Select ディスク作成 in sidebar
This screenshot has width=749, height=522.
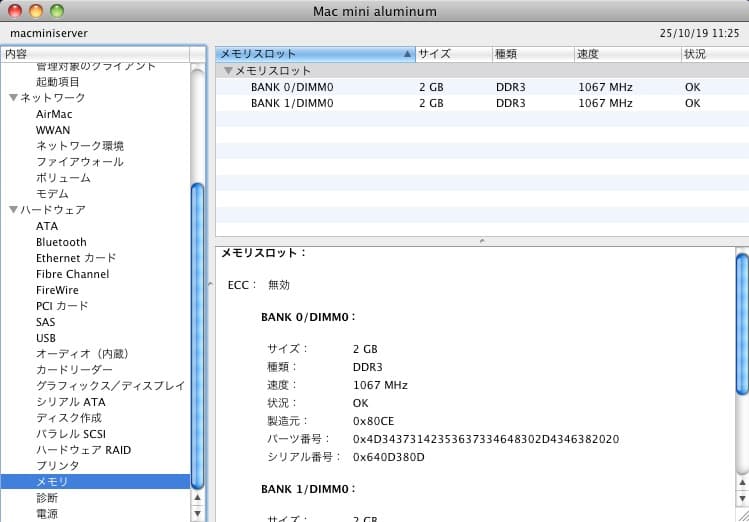point(69,418)
